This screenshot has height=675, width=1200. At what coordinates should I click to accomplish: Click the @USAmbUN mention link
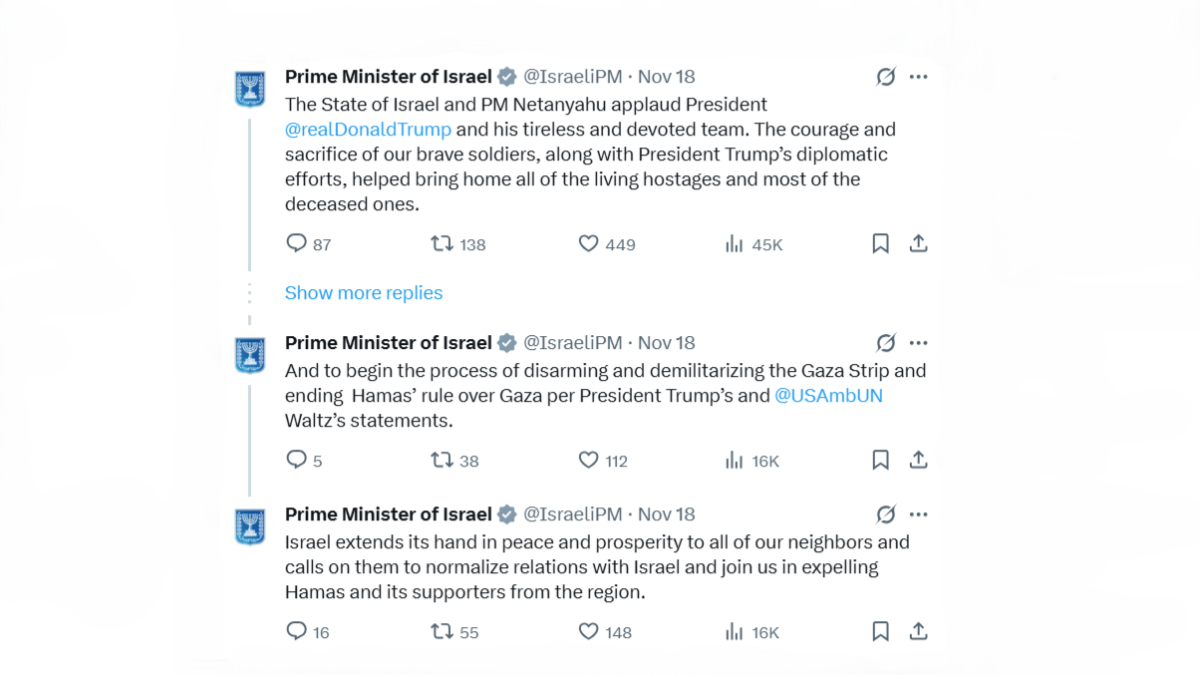(x=828, y=395)
